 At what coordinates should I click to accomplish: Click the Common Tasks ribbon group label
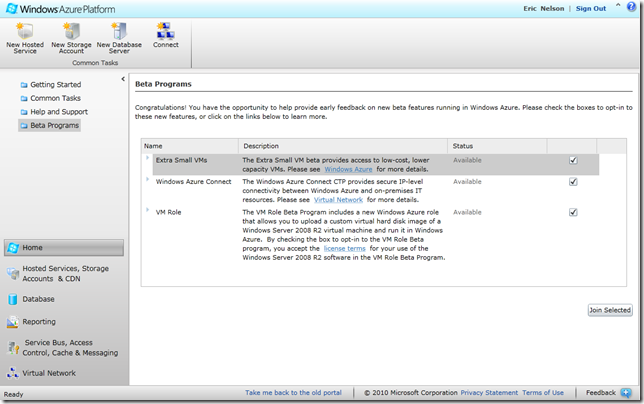95,63
